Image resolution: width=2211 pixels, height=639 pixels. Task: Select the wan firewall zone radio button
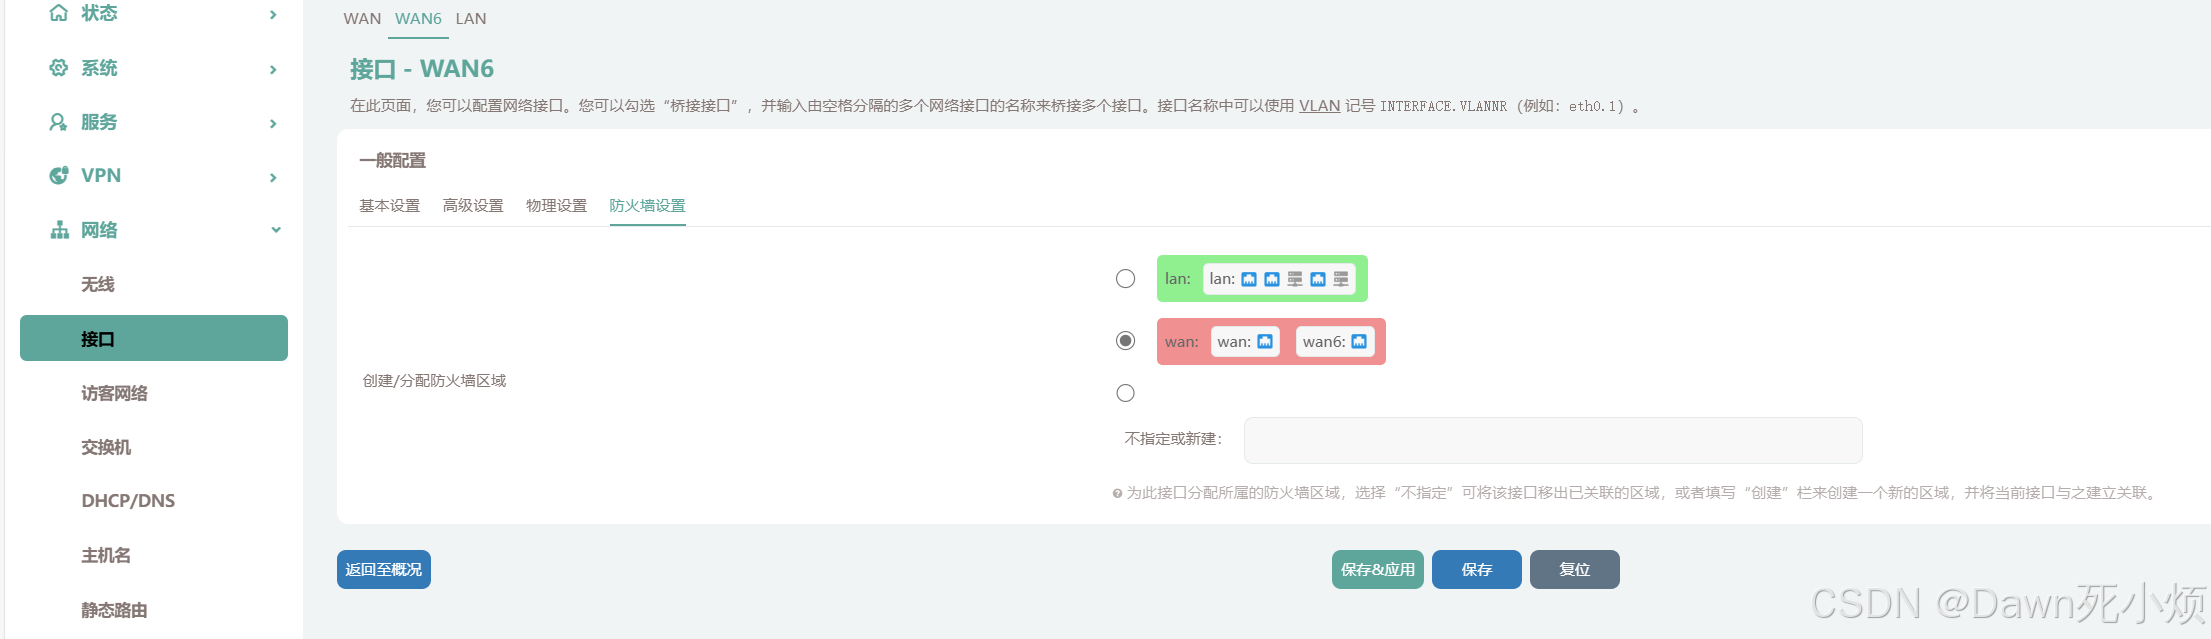tap(1125, 341)
